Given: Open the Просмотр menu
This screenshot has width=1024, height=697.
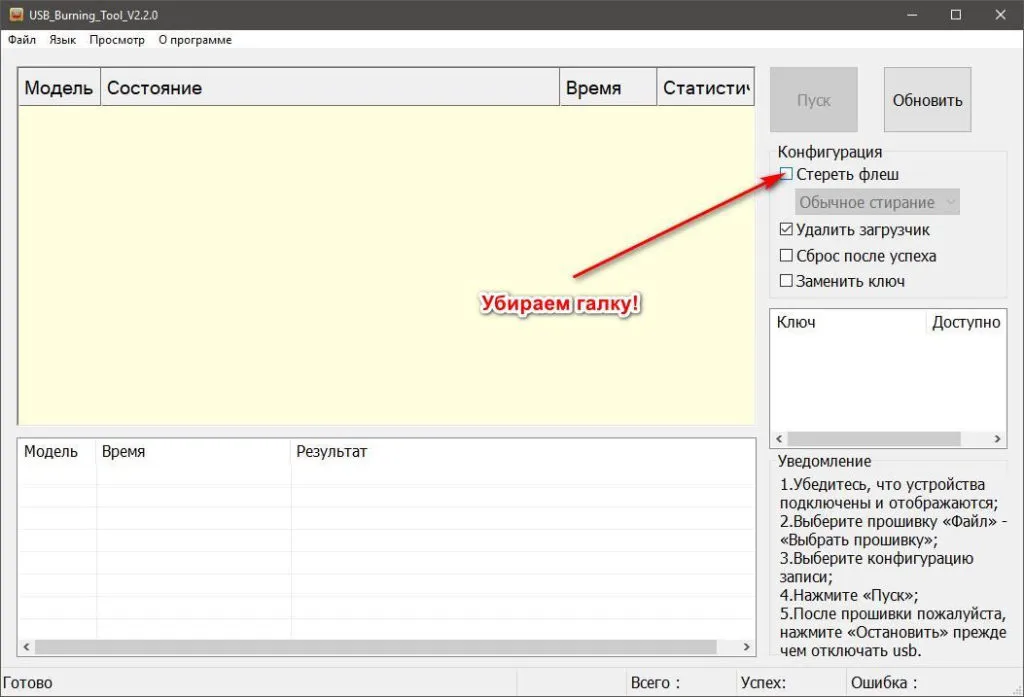Looking at the screenshot, I should pos(117,40).
